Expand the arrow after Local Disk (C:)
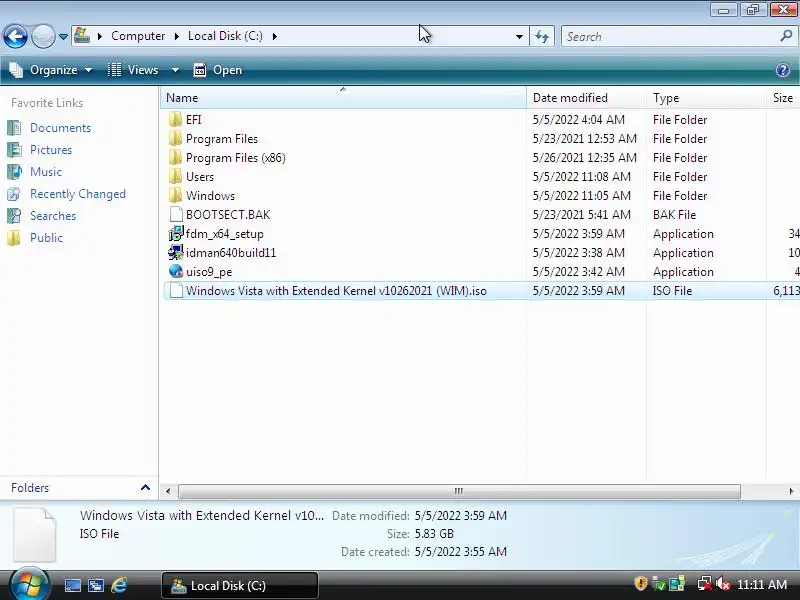Screen dimensions: 800x600 (x=274, y=36)
